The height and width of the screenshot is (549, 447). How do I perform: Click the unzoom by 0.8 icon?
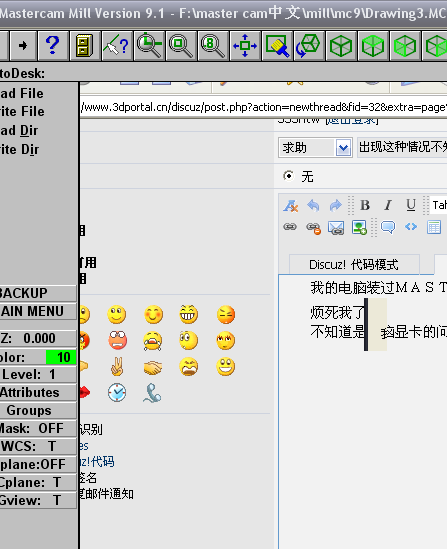213,46
